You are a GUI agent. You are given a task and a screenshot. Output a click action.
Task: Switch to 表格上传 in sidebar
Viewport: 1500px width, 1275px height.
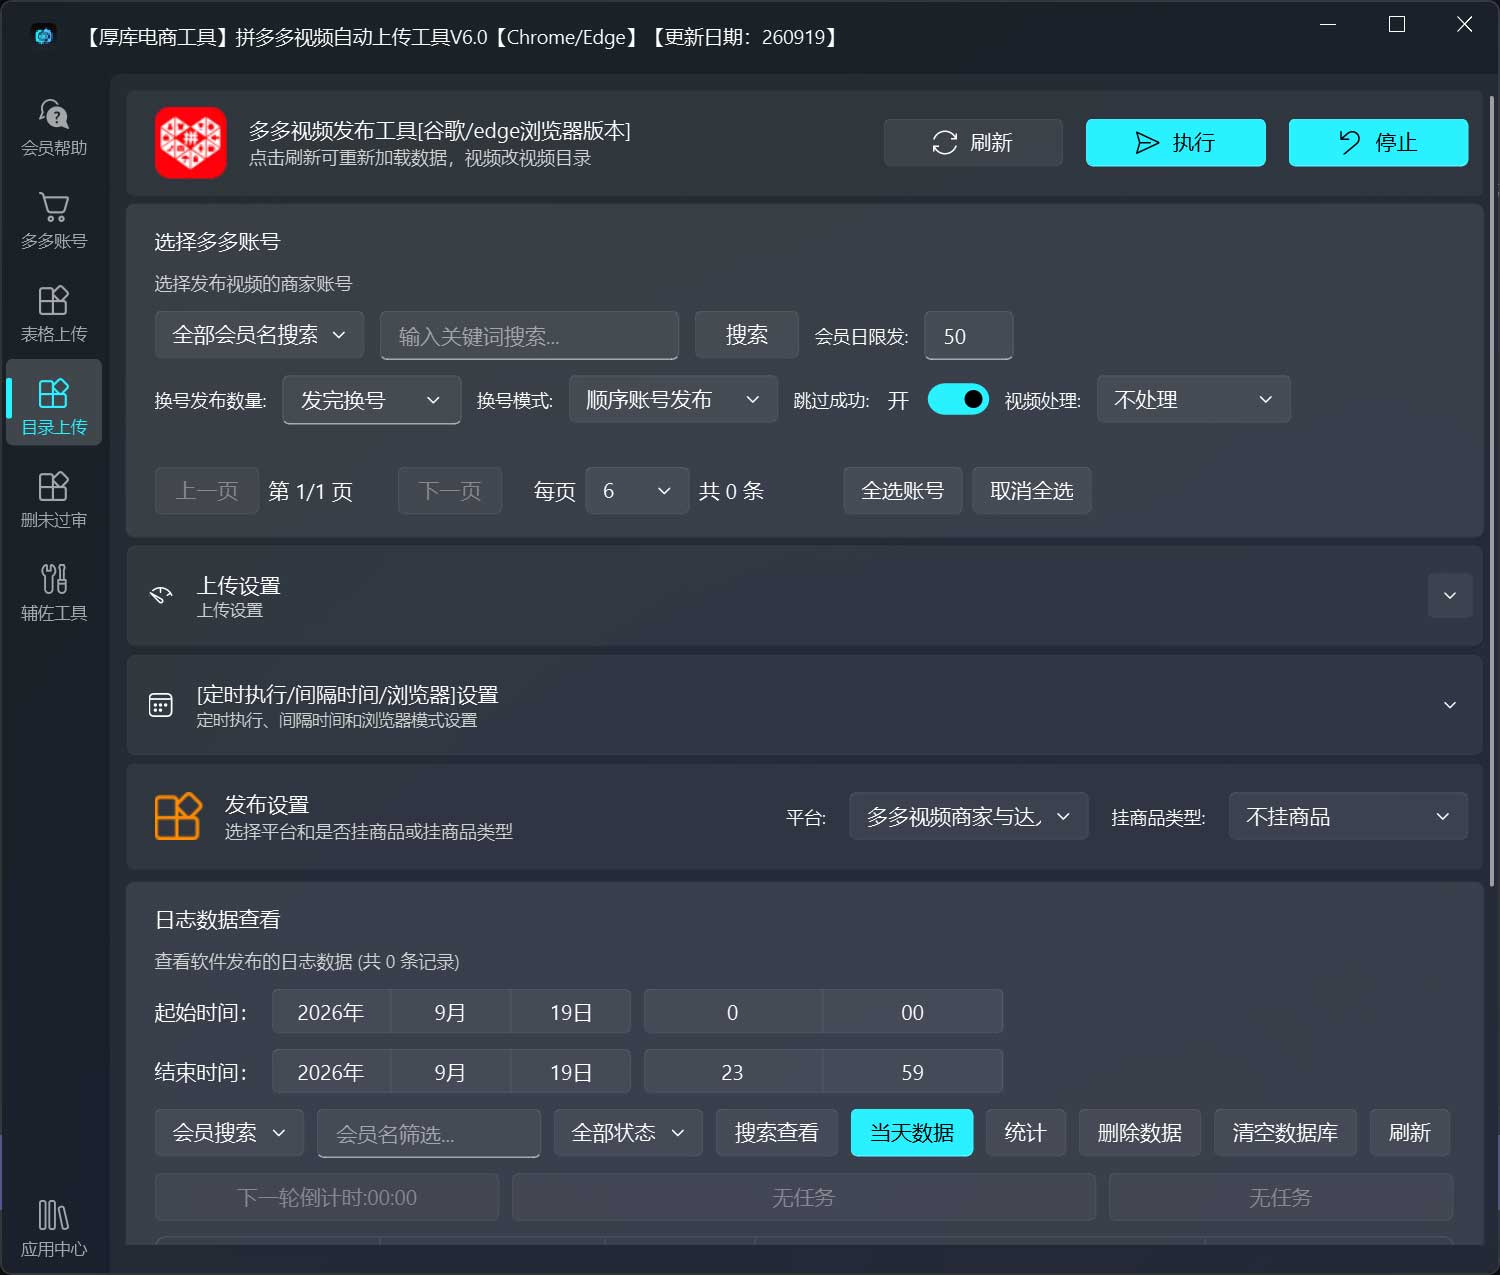pyautogui.click(x=54, y=312)
